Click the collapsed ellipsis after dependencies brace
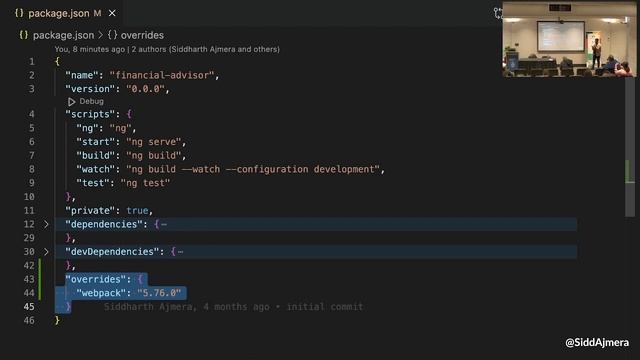640x360 pixels. (164, 225)
